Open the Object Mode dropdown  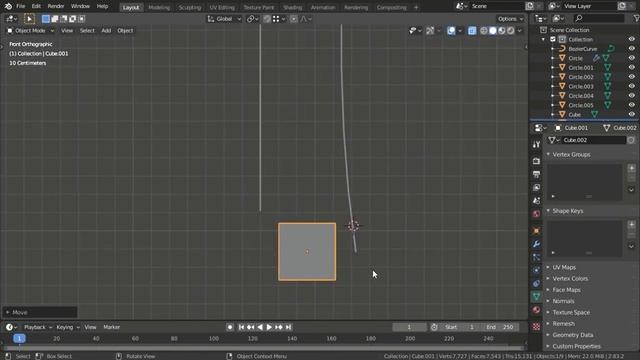tap(31, 31)
